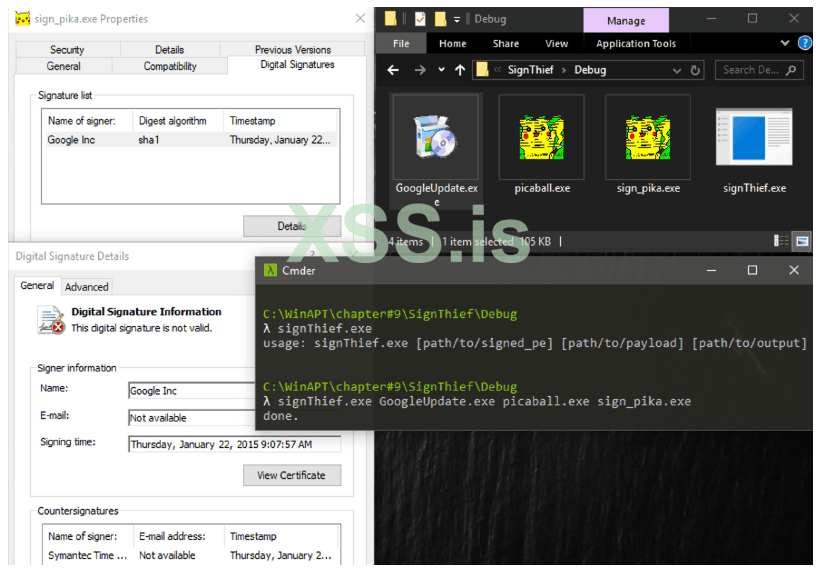Expand address bar history dropdown
This screenshot has width=816, height=568.
(677, 70)
